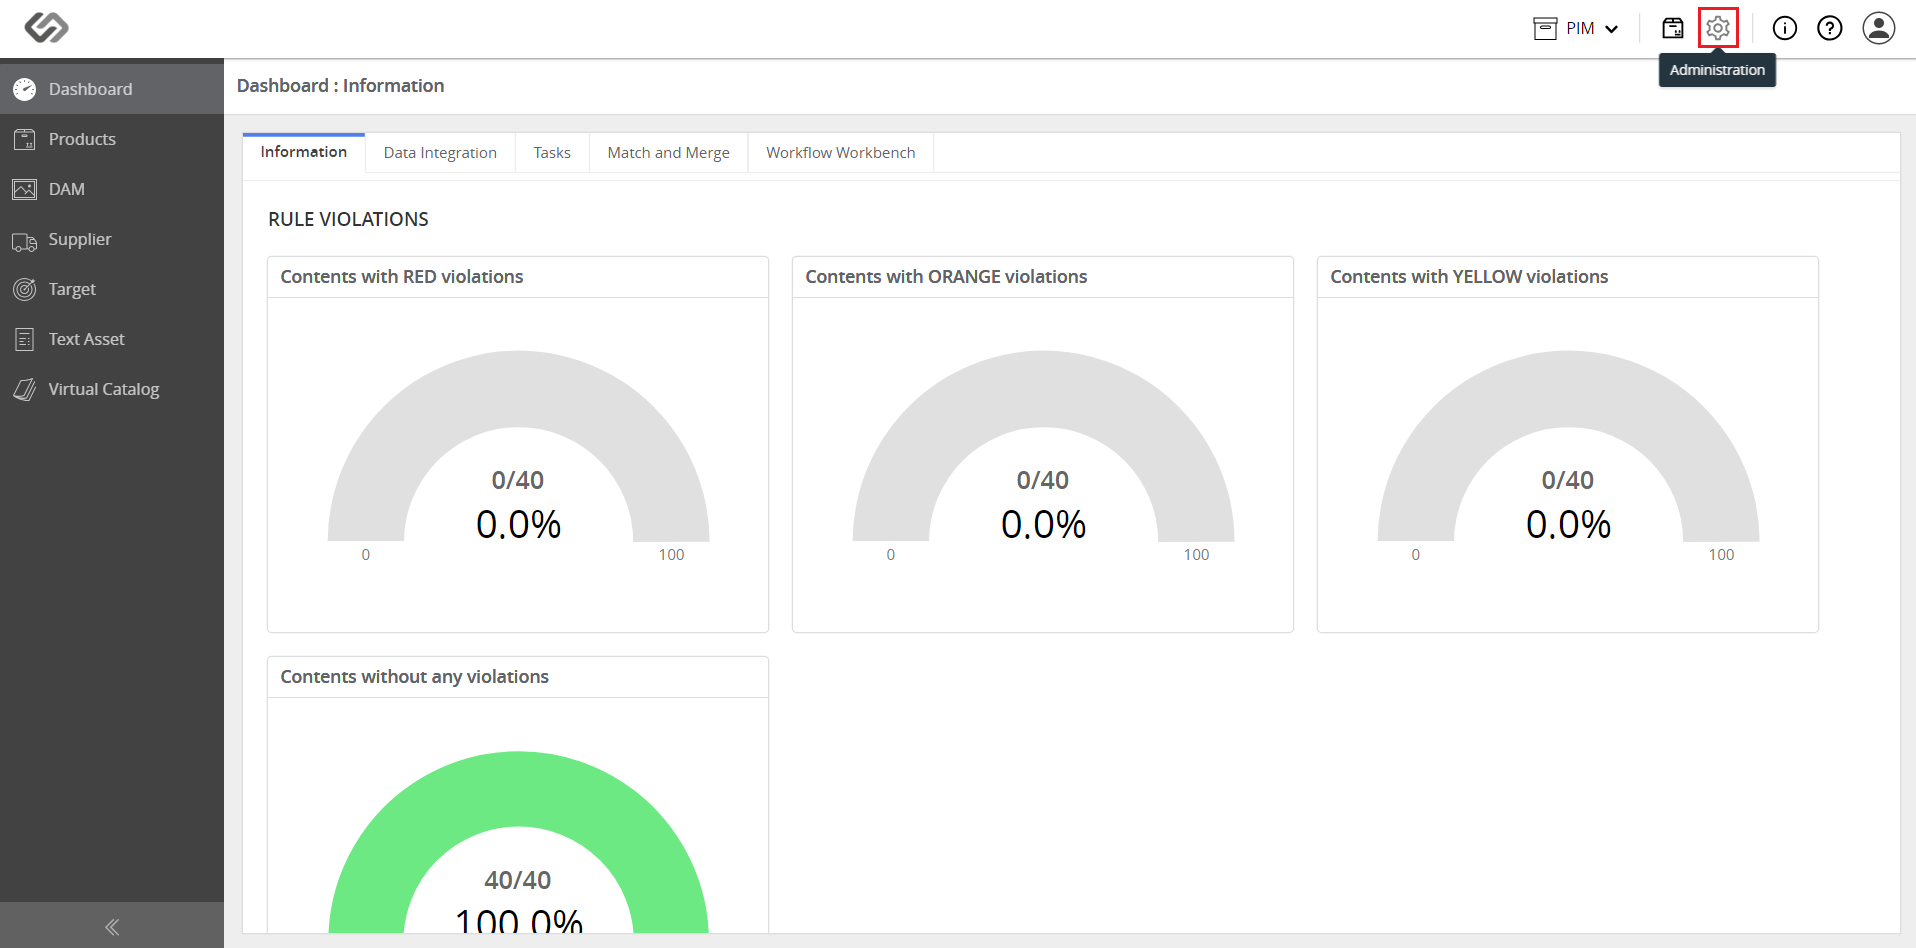
Task: Click the green no-violations gauge chart
Action: coord(518,842)
